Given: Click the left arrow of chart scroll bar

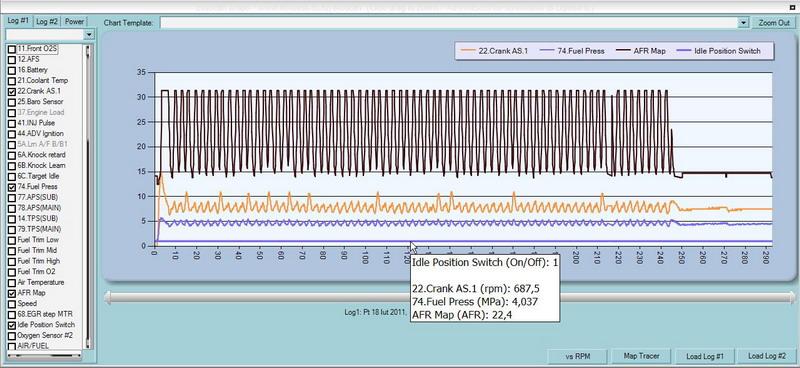Looking at the screenshot, I should [107, 298].
